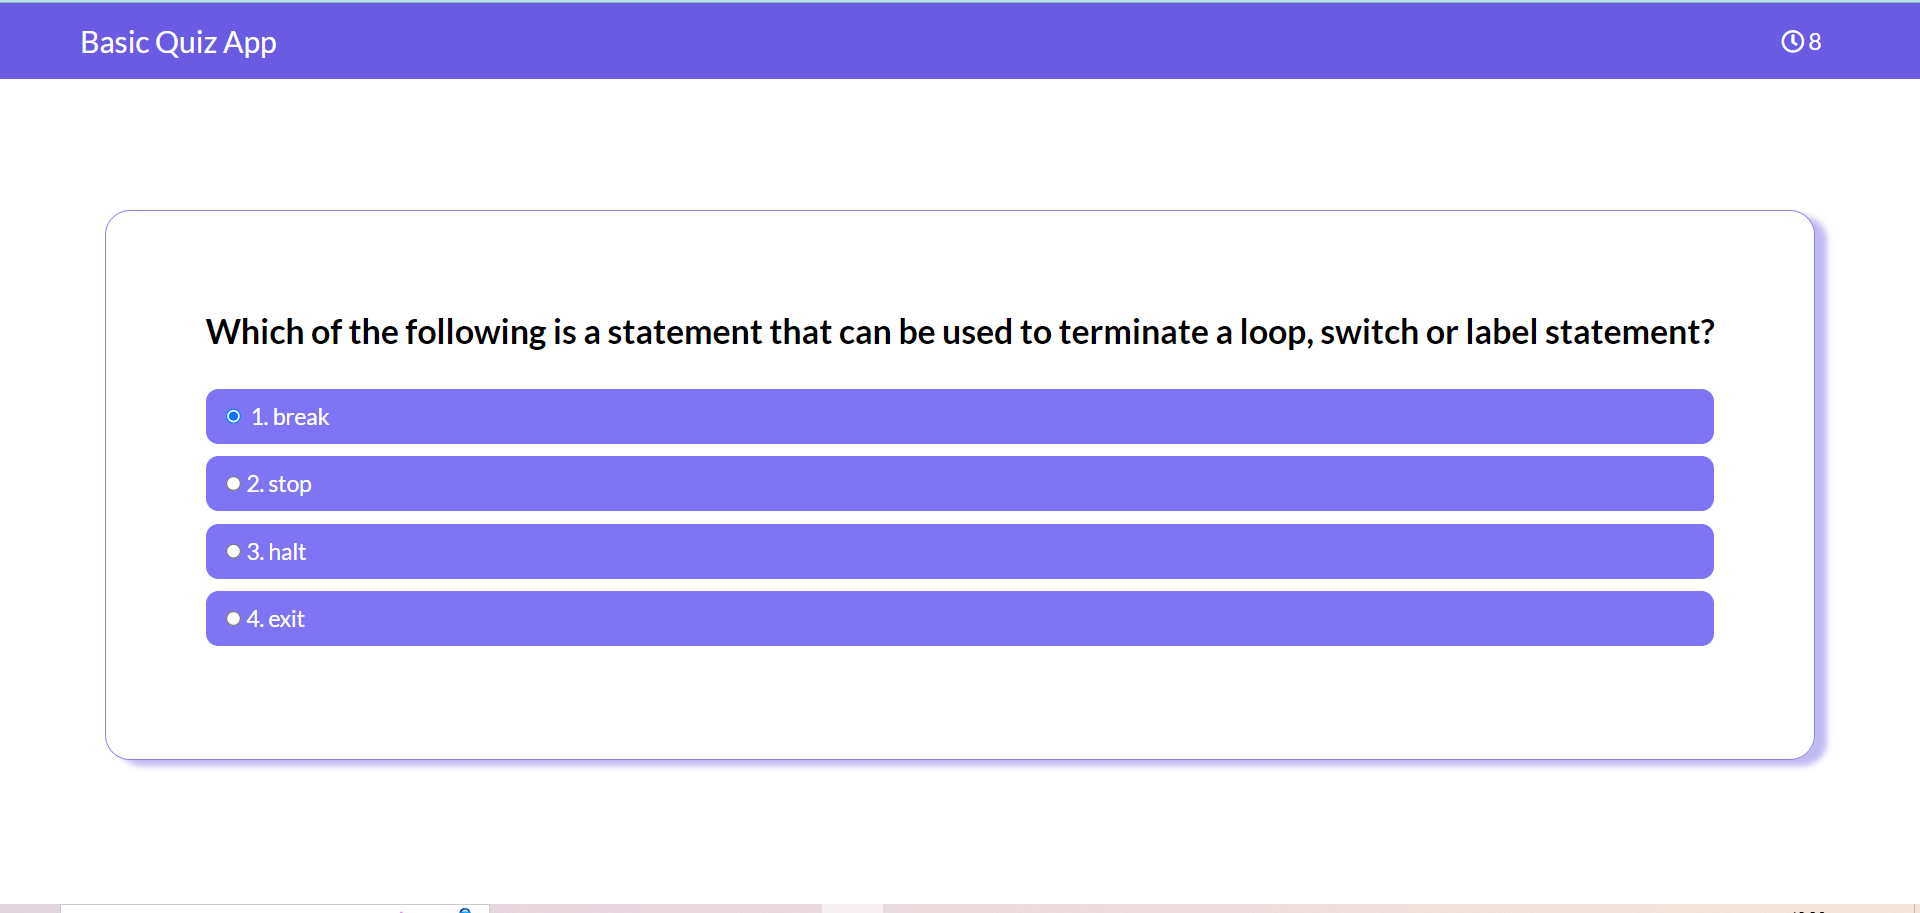Select the radio bullet beside break
This screenshot has height=913, width=1920.
click(x=234, y=416)
